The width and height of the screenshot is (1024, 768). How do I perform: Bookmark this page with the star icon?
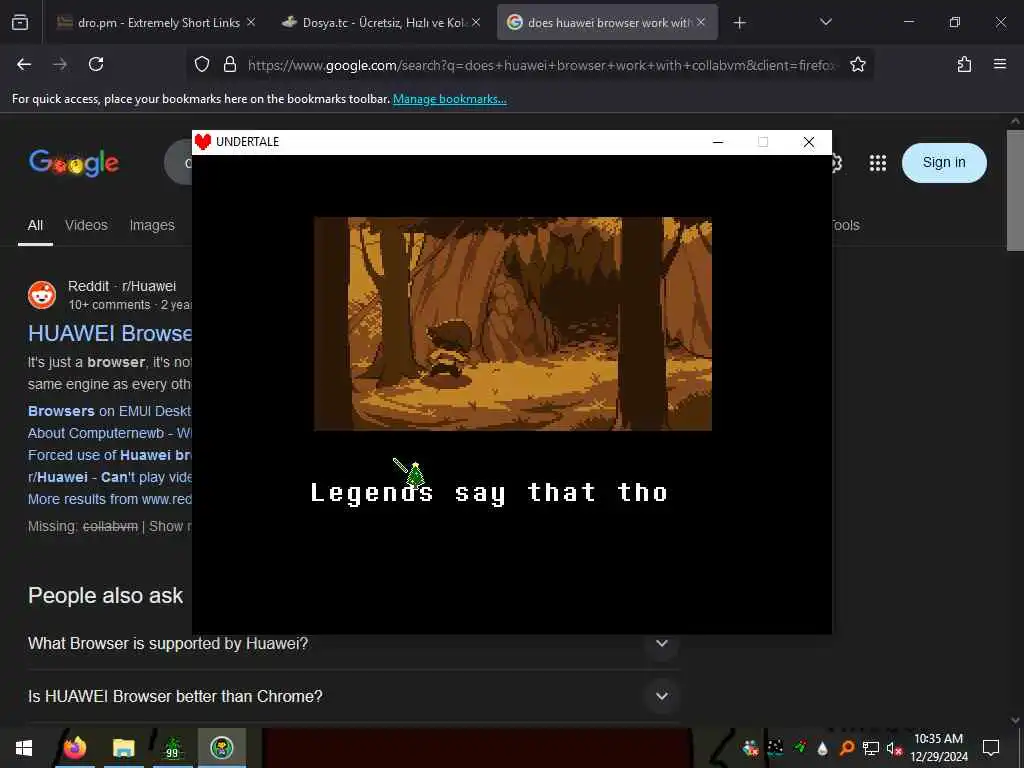point(857,64)
